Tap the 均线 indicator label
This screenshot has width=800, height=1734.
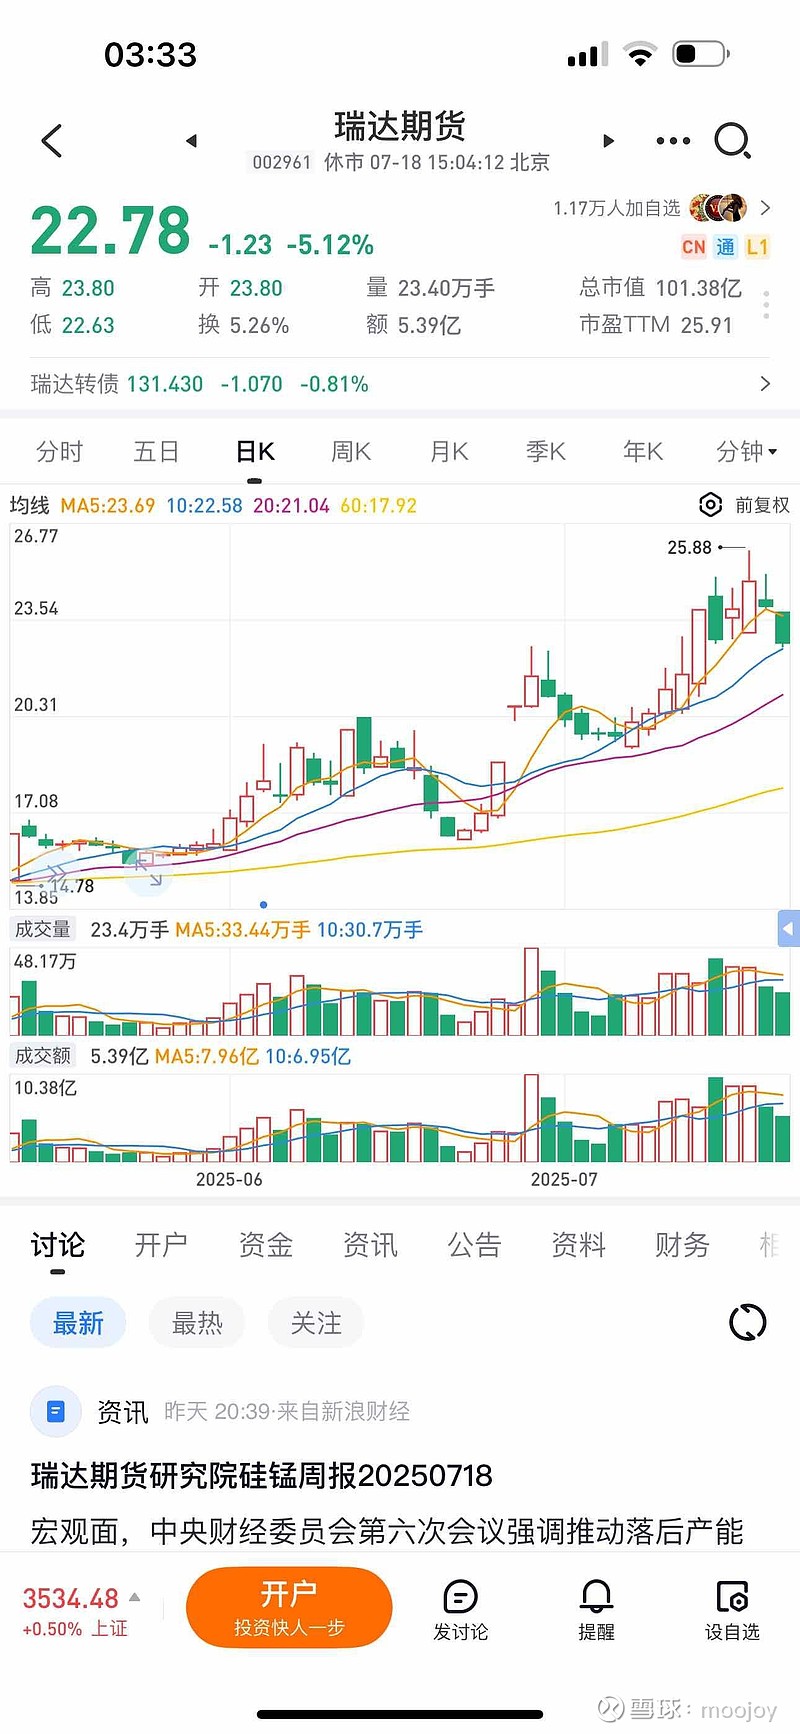pos(29,505)
